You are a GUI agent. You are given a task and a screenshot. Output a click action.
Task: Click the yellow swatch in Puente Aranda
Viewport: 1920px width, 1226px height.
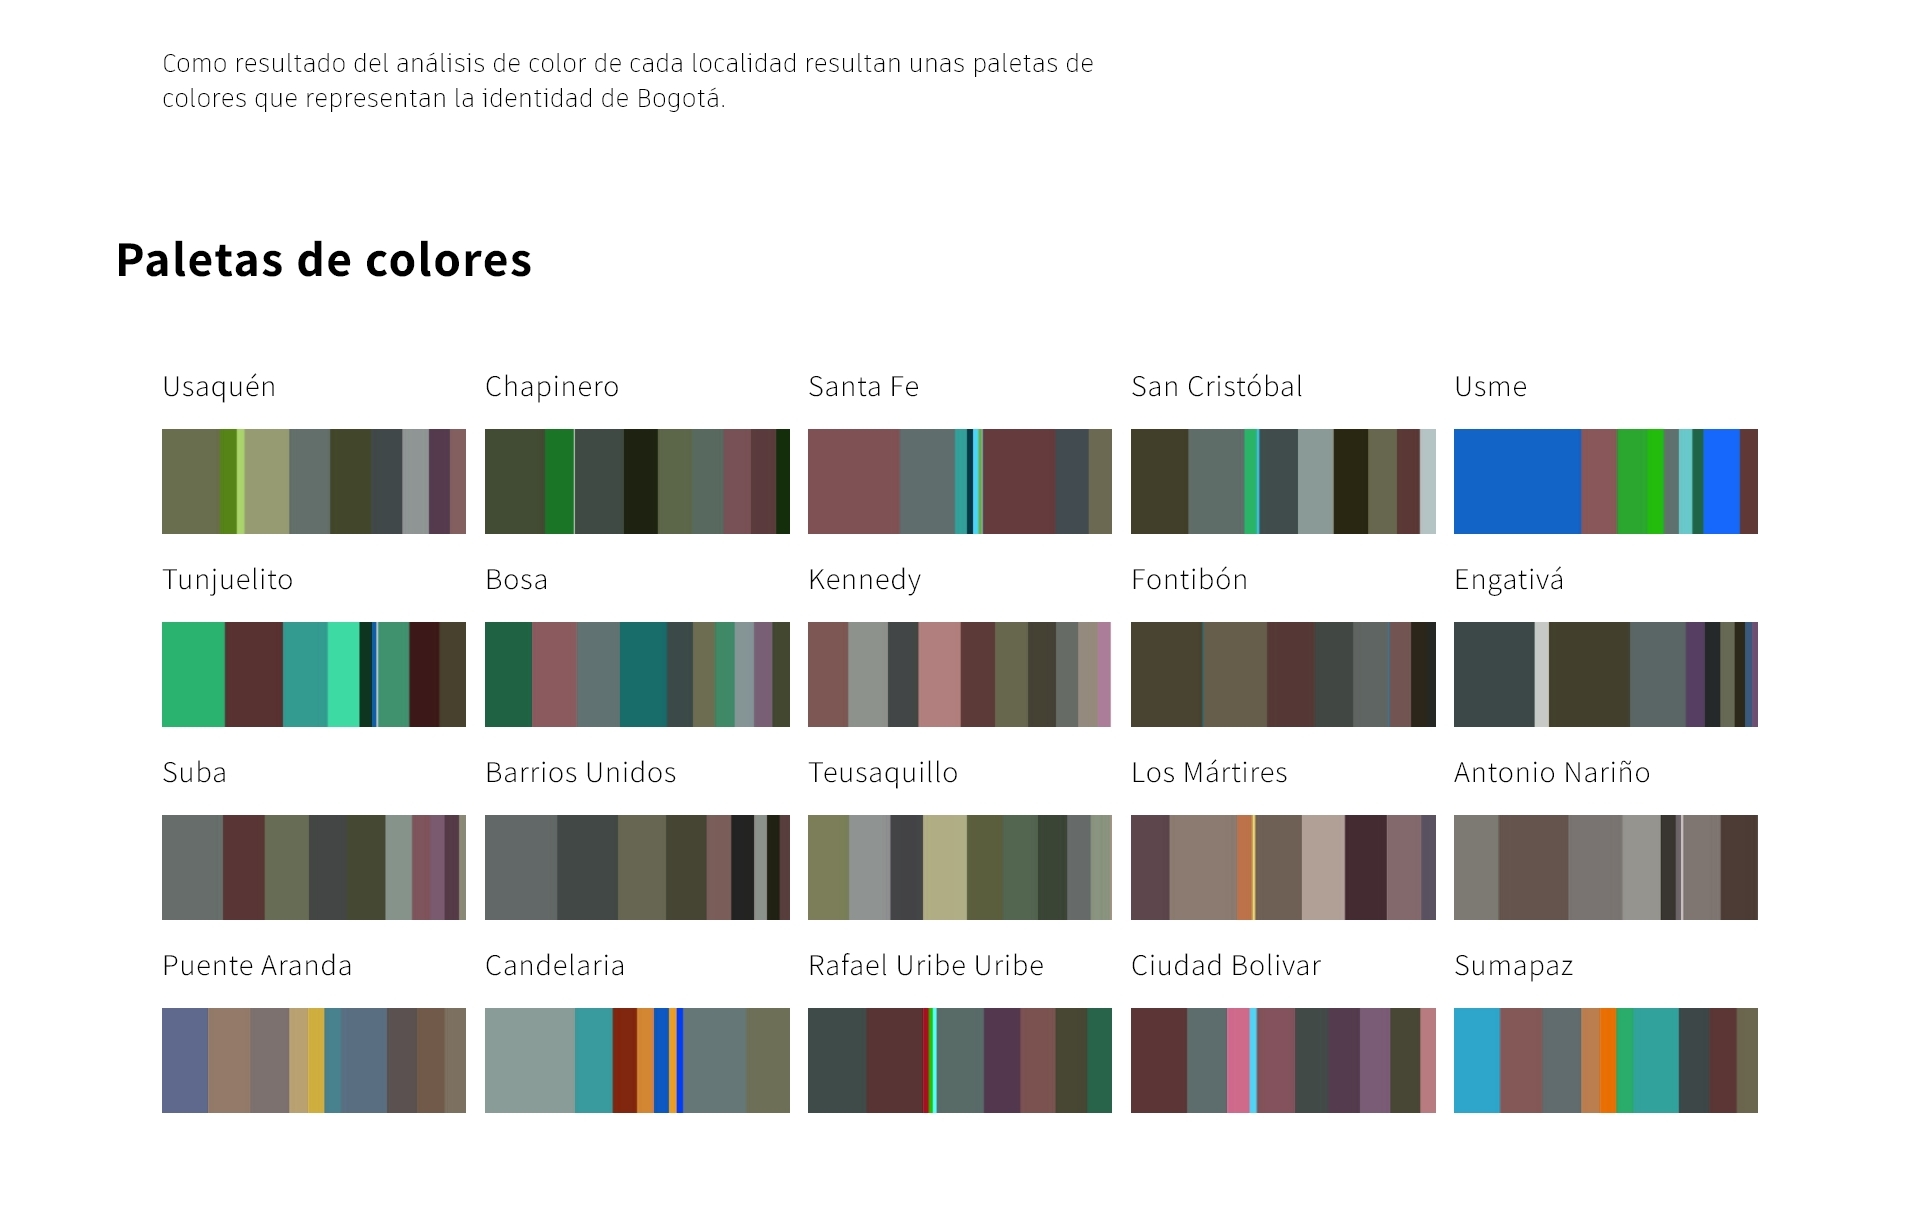316,1060
